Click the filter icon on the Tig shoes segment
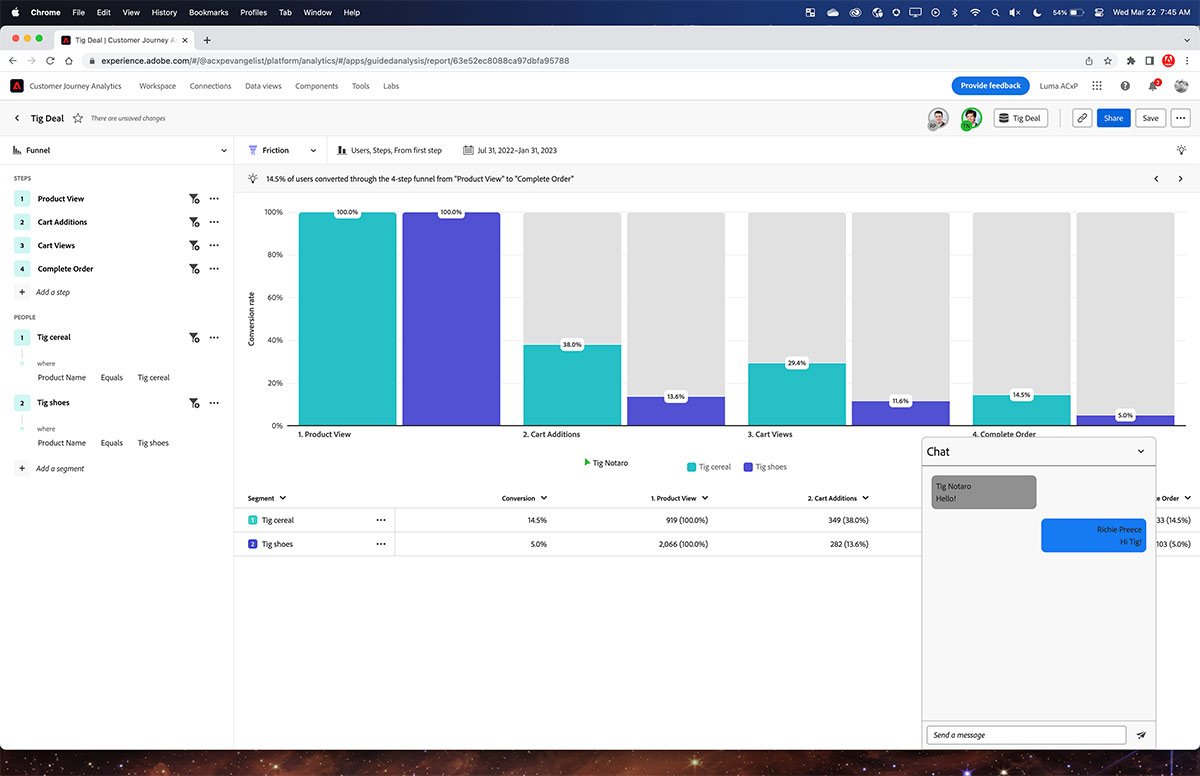1200x776 pixels. (x=195, y=403)
